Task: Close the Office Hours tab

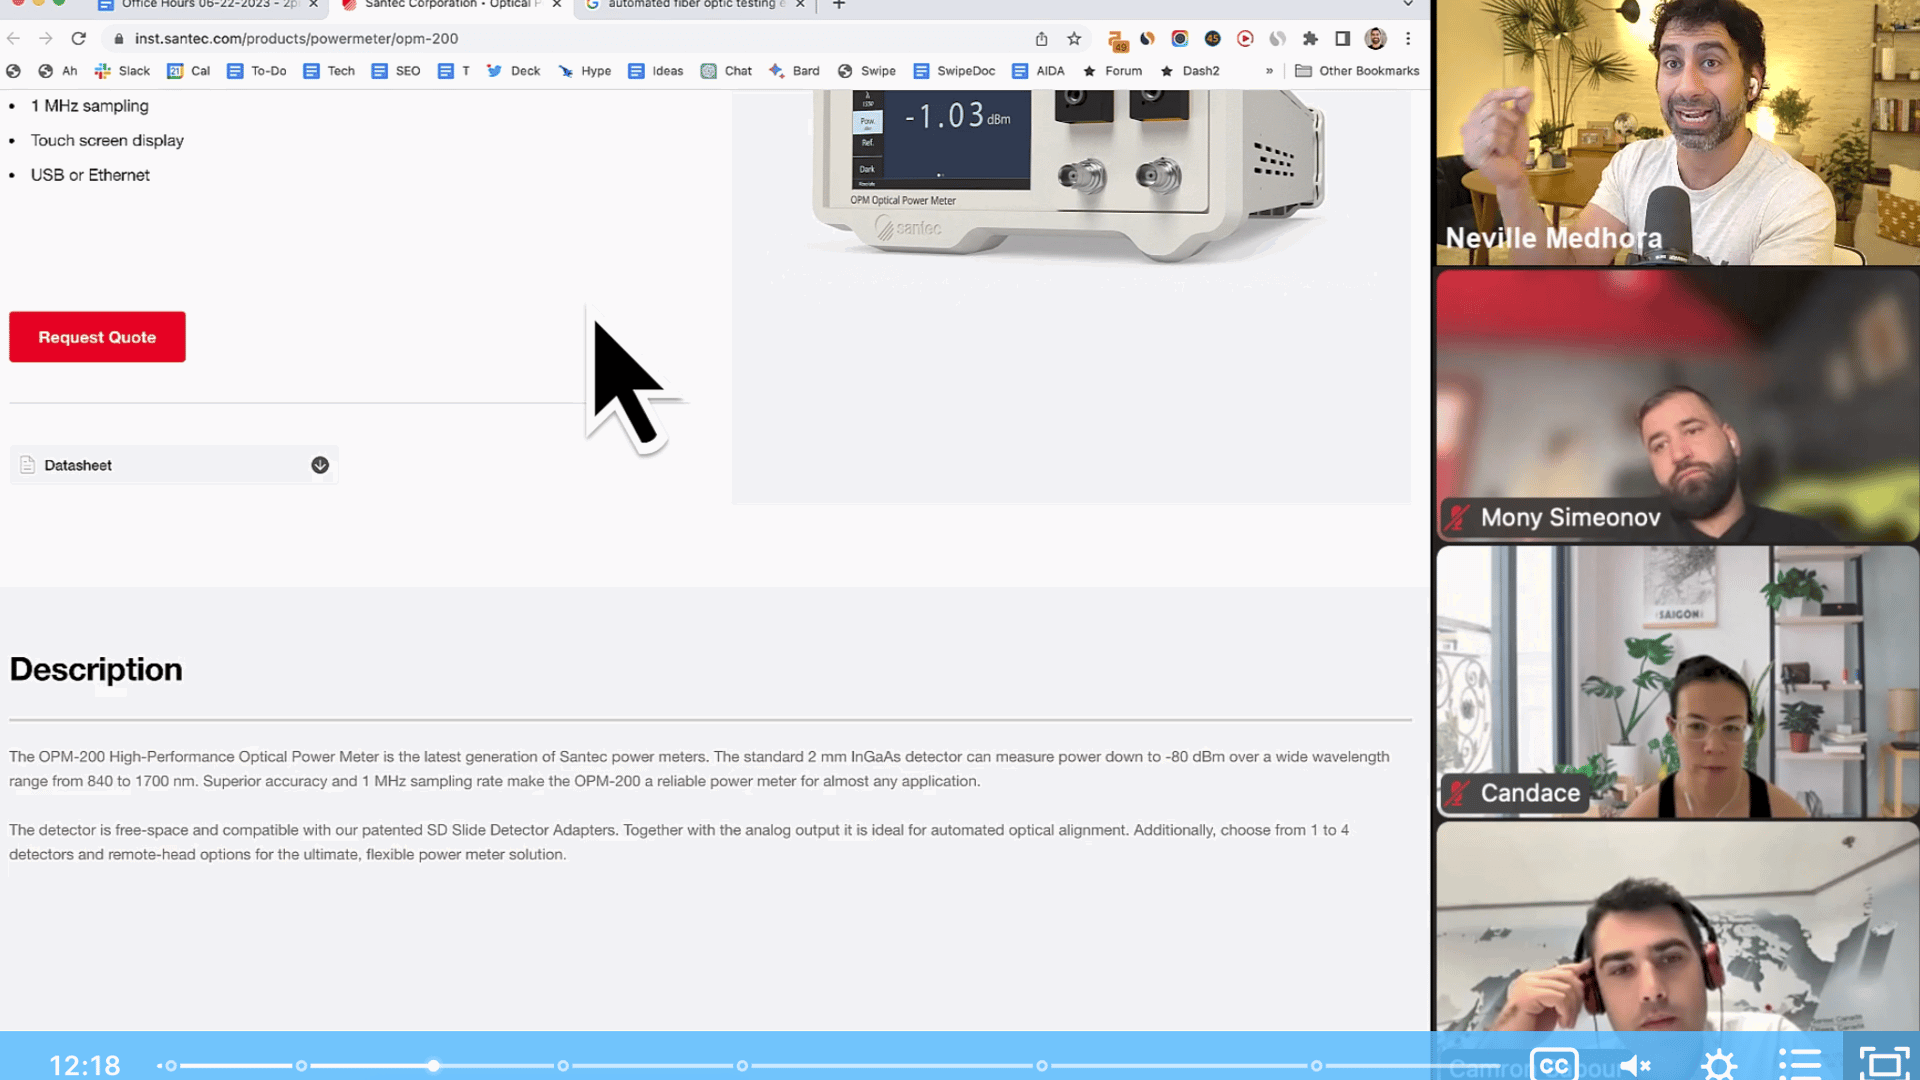Action: 313,5
